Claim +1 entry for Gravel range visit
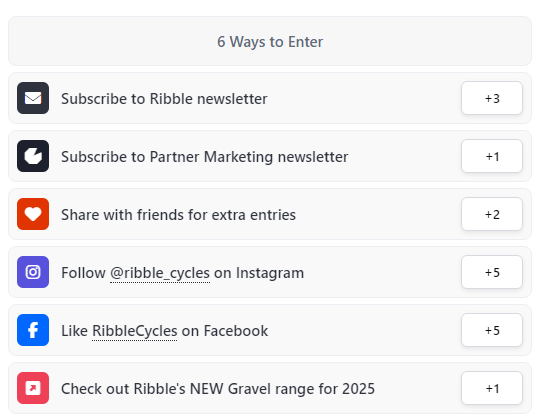The height and width of the screenshot is (420, 540). 492,388
